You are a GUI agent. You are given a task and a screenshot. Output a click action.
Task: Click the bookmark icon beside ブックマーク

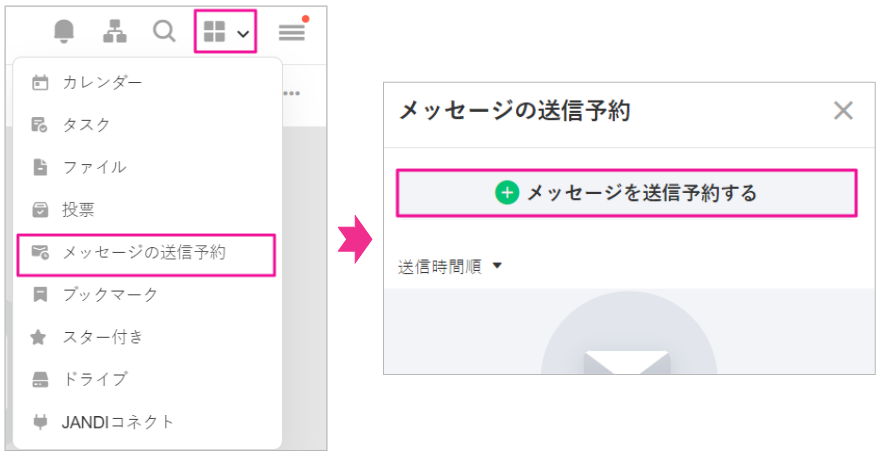click(40, 294)
